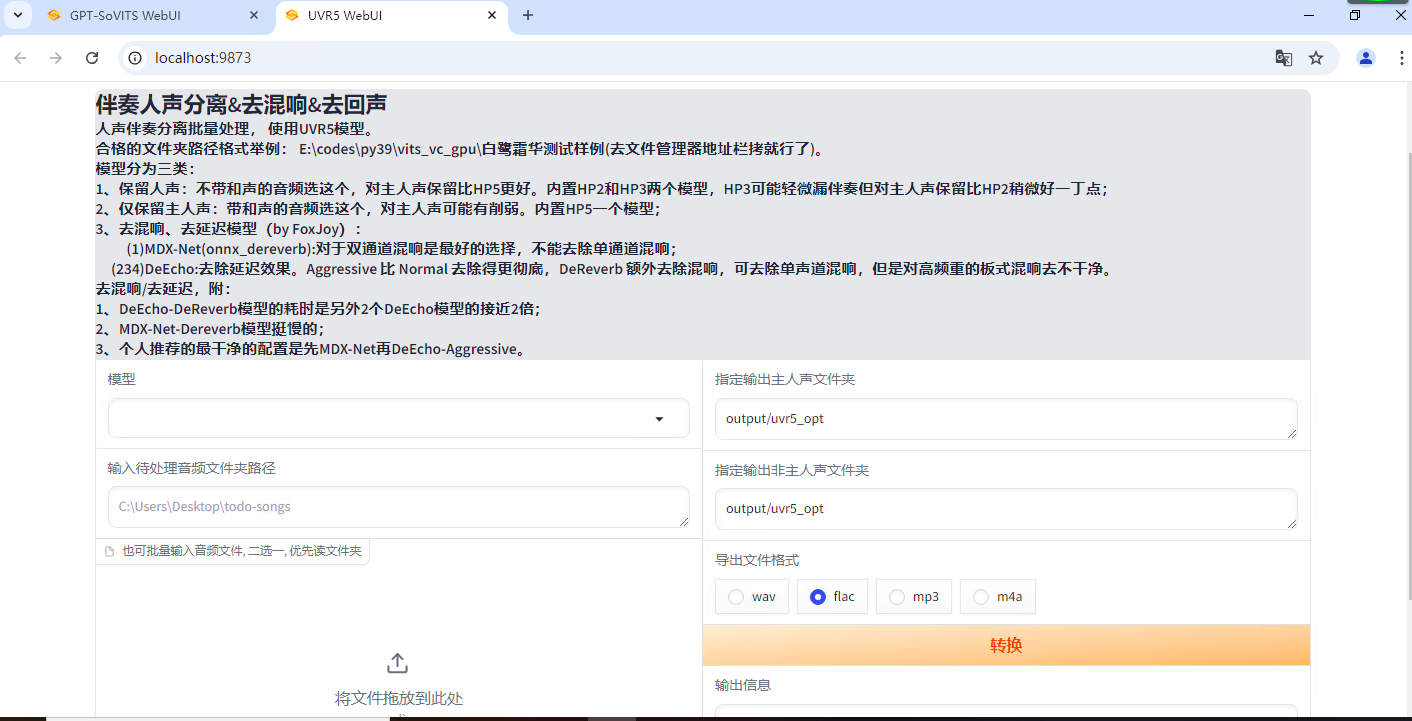Close the UVR5 WebUI tab
Viewport: 1412px width, 721px height.
pyautogui.click(x=492, y=15)
